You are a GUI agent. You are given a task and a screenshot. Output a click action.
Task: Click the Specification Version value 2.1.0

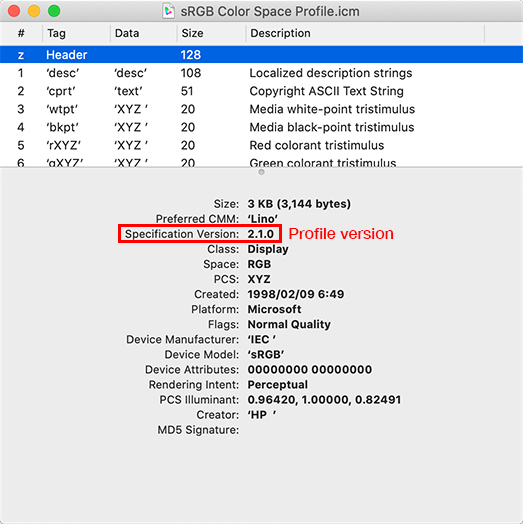pyautogui.click(x=261, y=234)
